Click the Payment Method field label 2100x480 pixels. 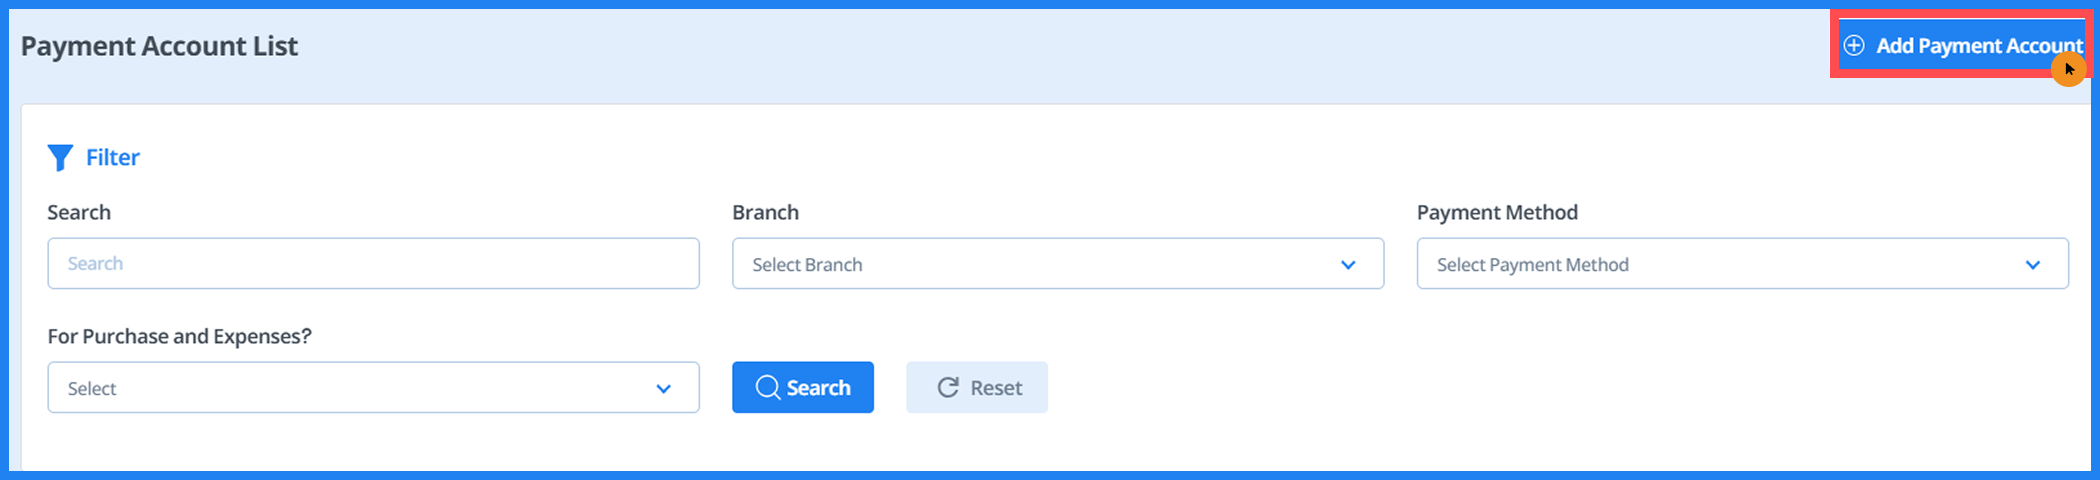(1497, 212)
